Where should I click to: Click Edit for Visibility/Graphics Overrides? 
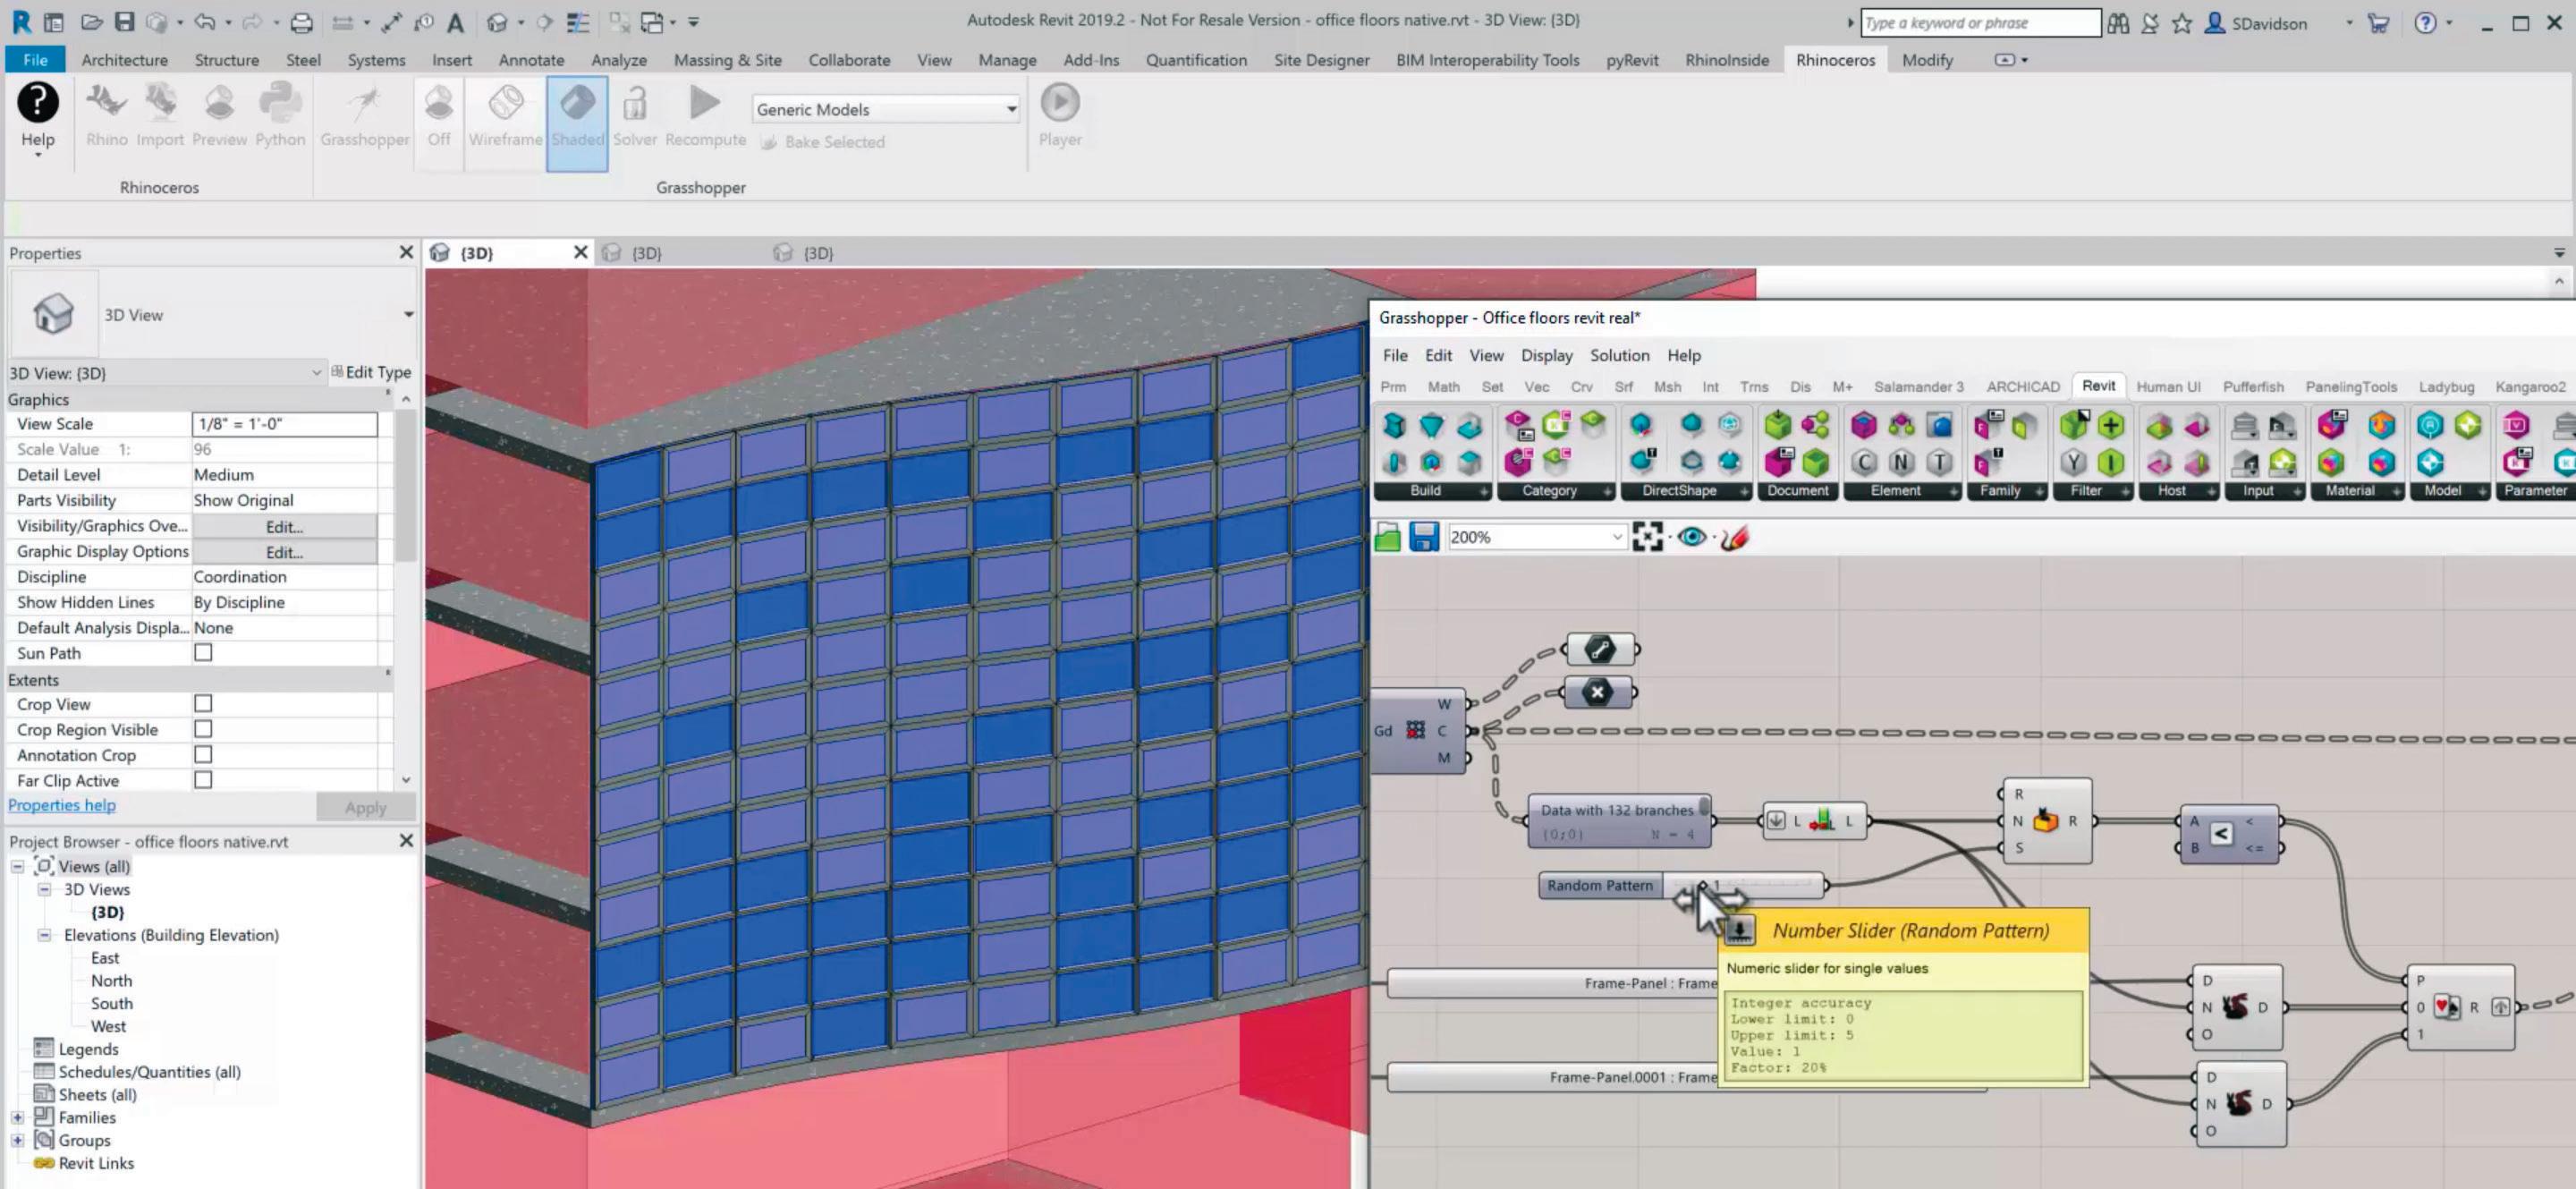click(284, 526)
